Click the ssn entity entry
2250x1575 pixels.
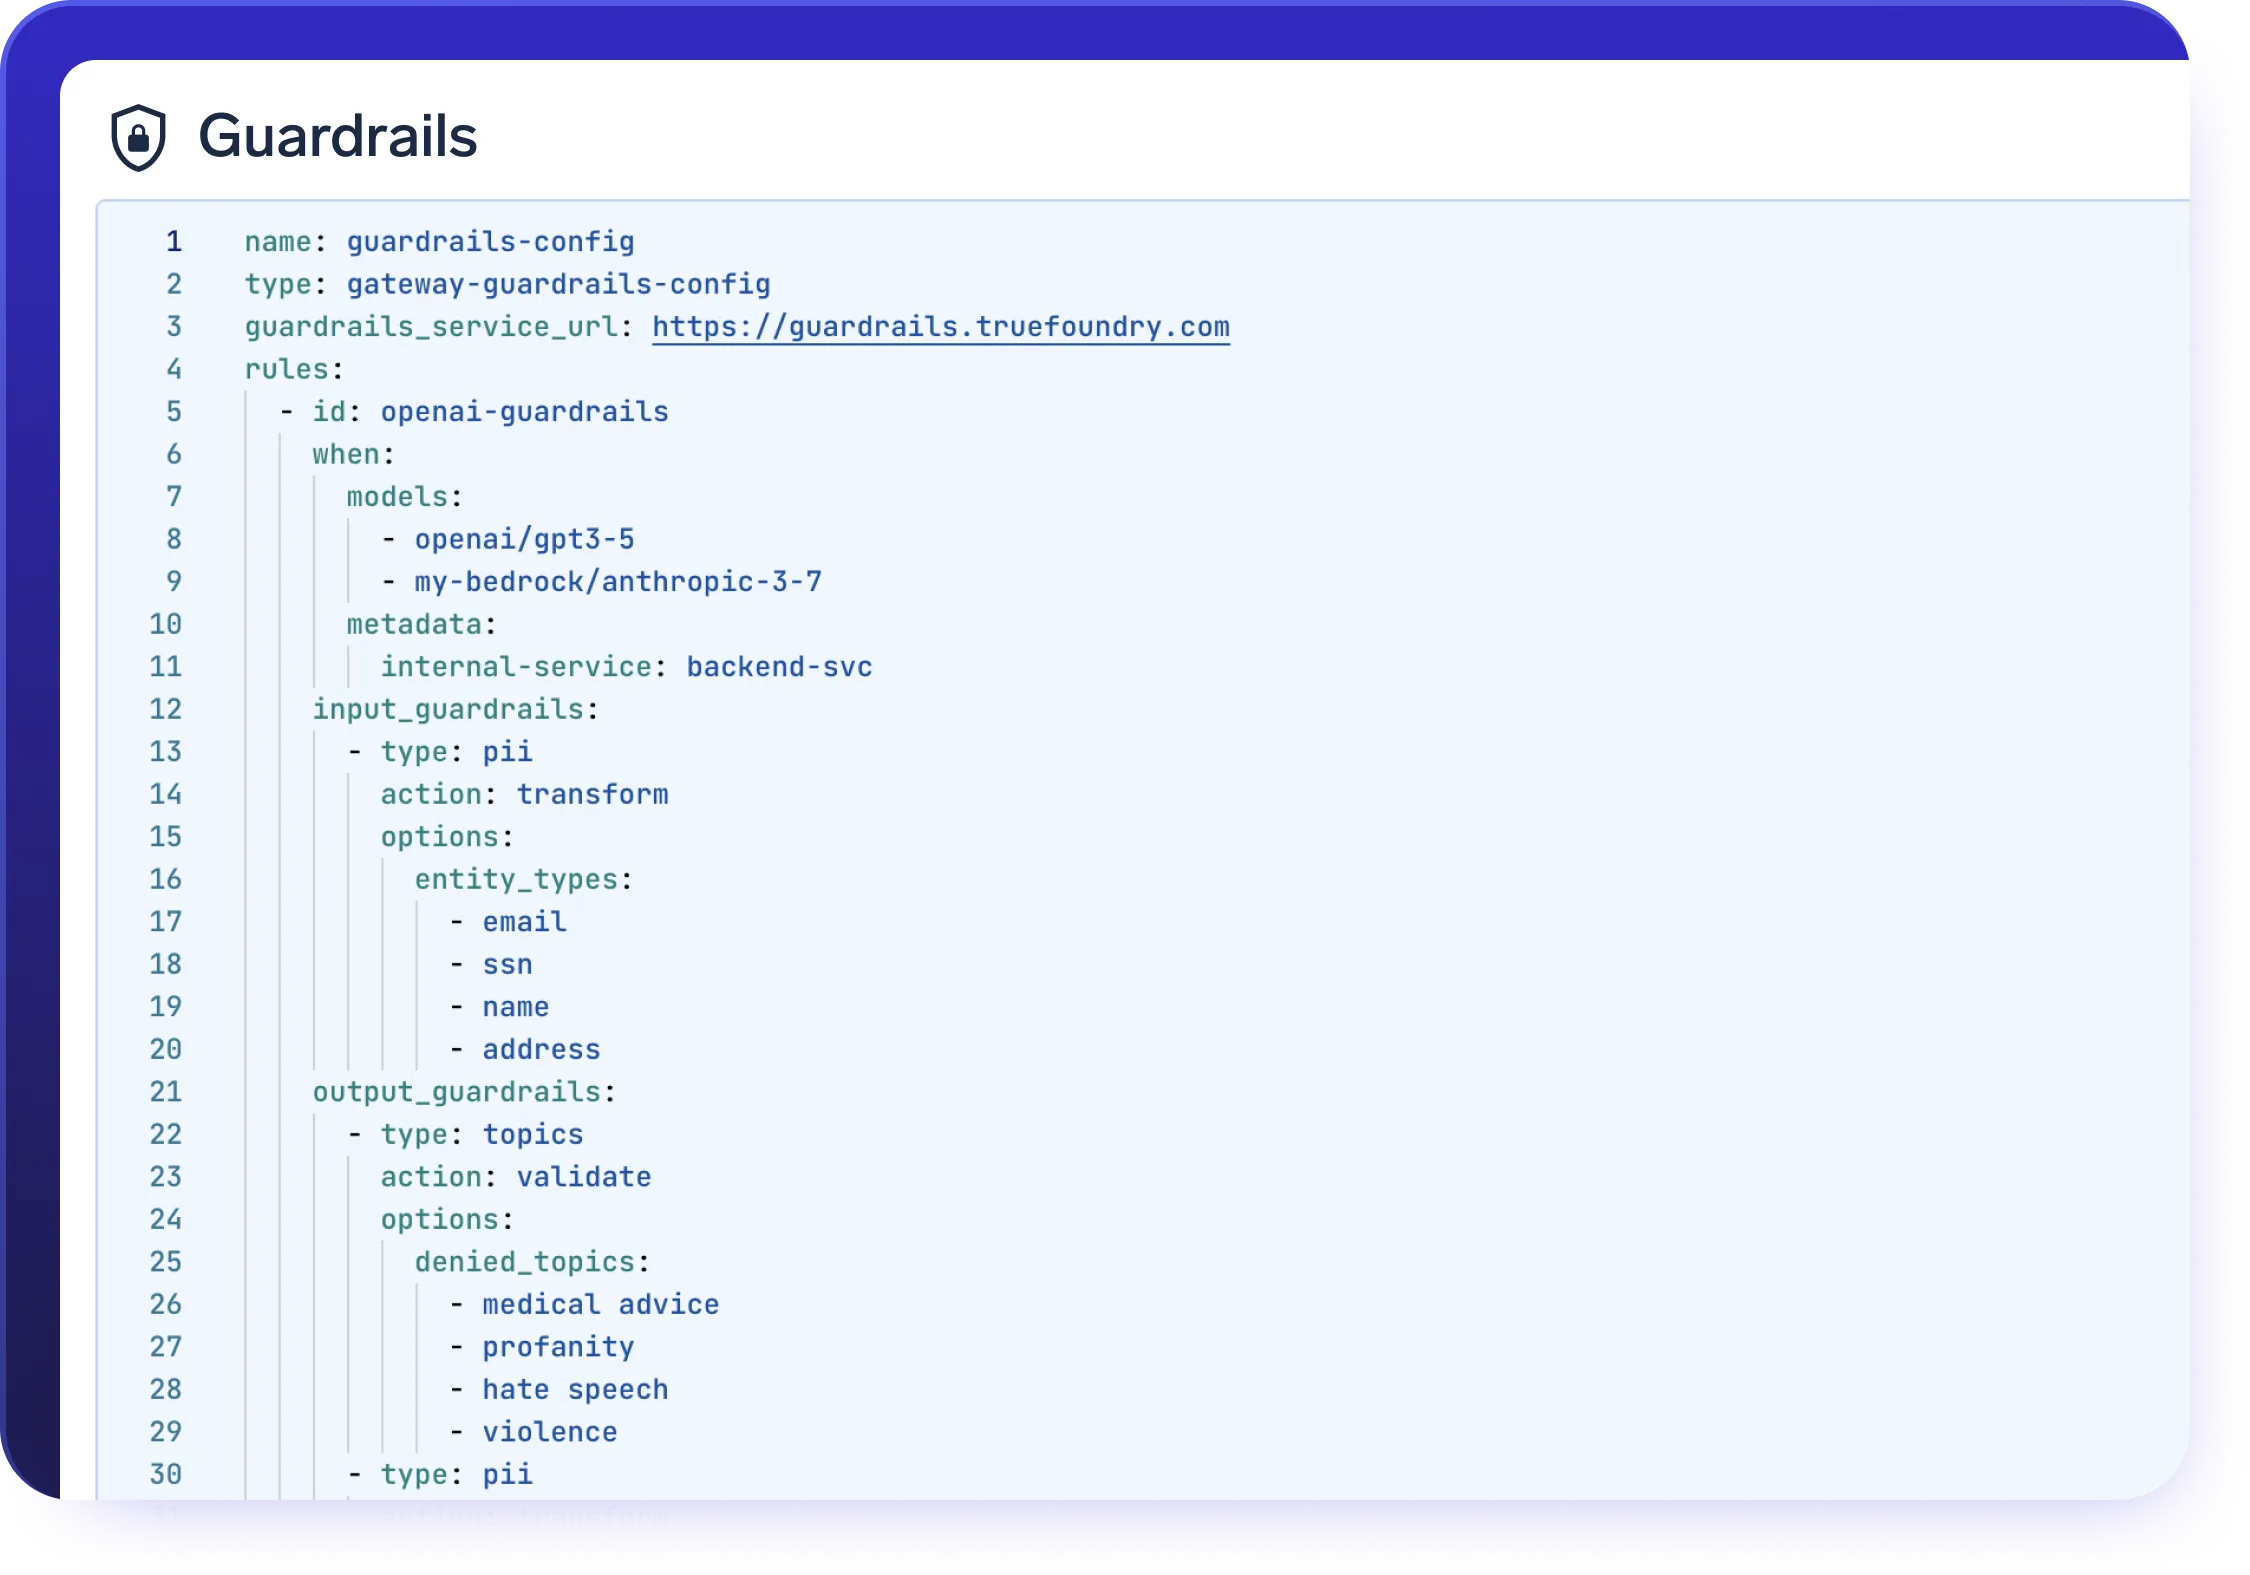[x=507, y=965]
